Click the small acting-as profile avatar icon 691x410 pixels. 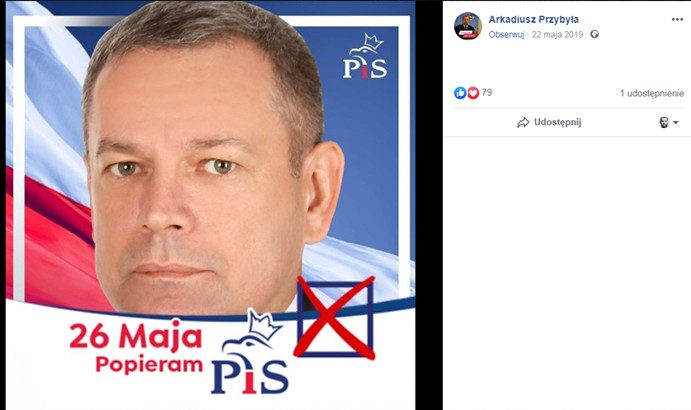(664, 122)
